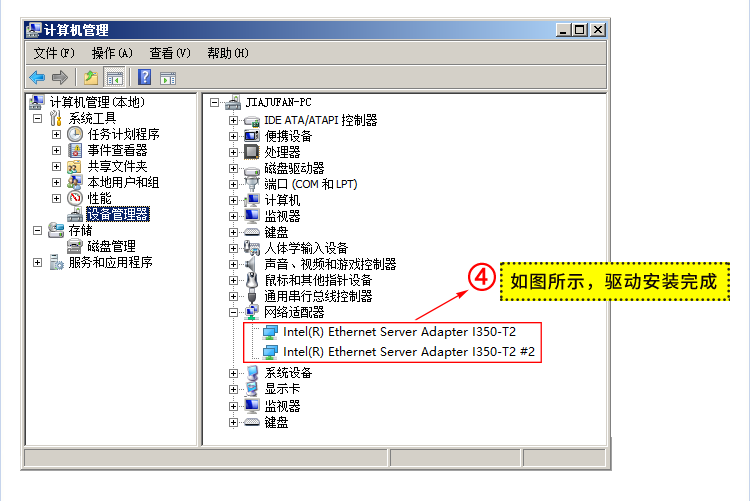Open the 操作(A) menu
750x501 pixels.
click(112, 53)
